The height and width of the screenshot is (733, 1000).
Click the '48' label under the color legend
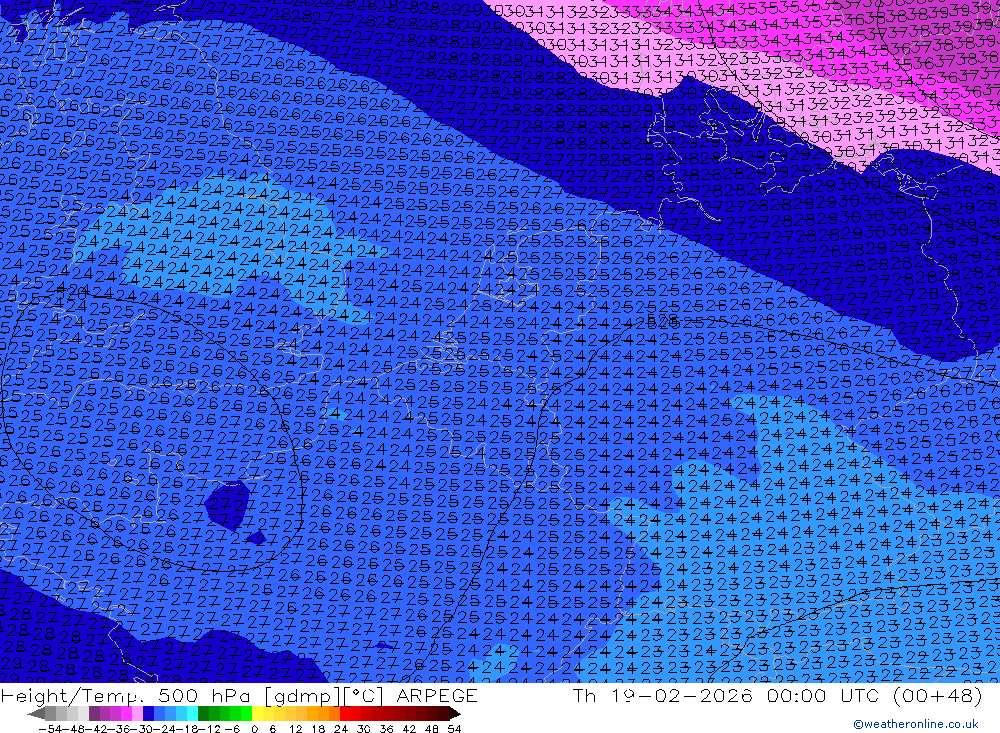(431, 729)
